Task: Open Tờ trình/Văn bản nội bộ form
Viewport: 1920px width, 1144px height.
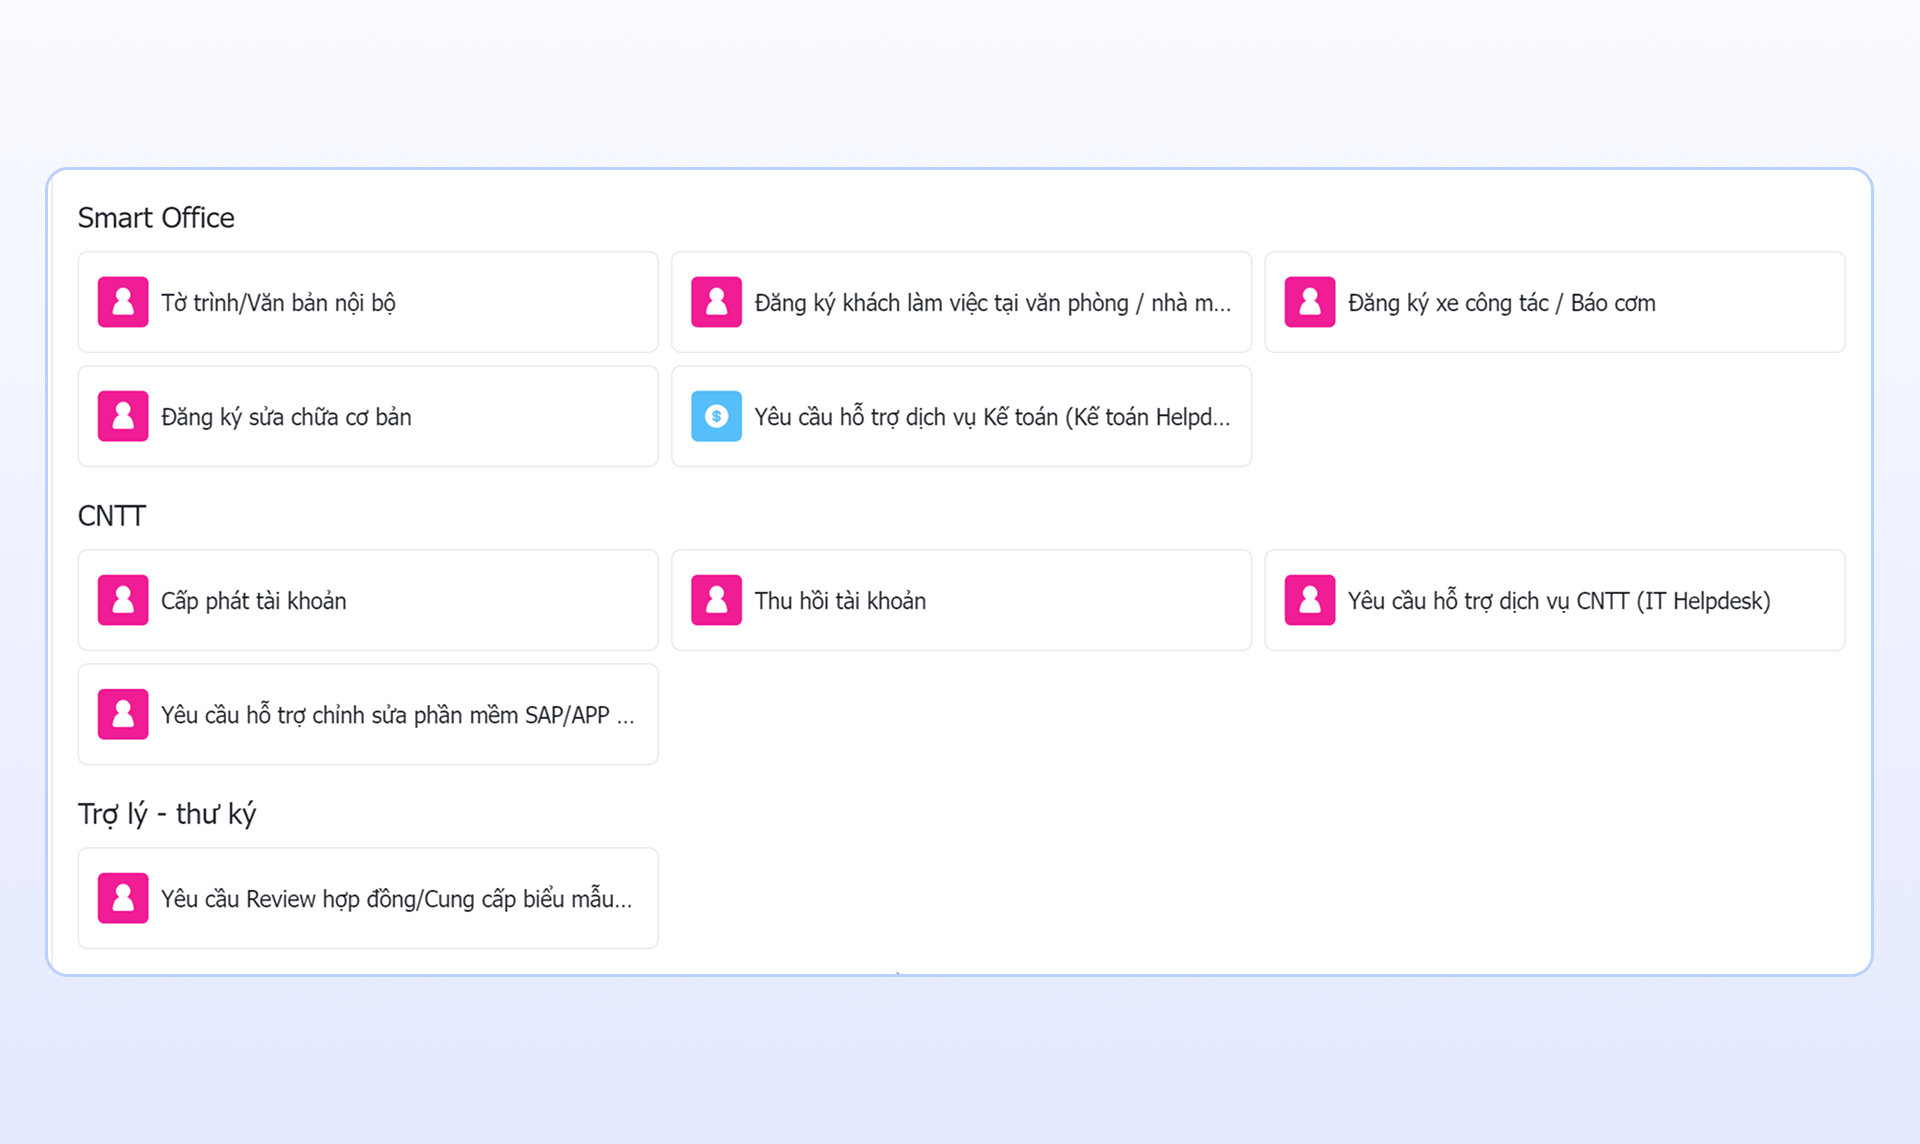Action: (x=368, y=302)
